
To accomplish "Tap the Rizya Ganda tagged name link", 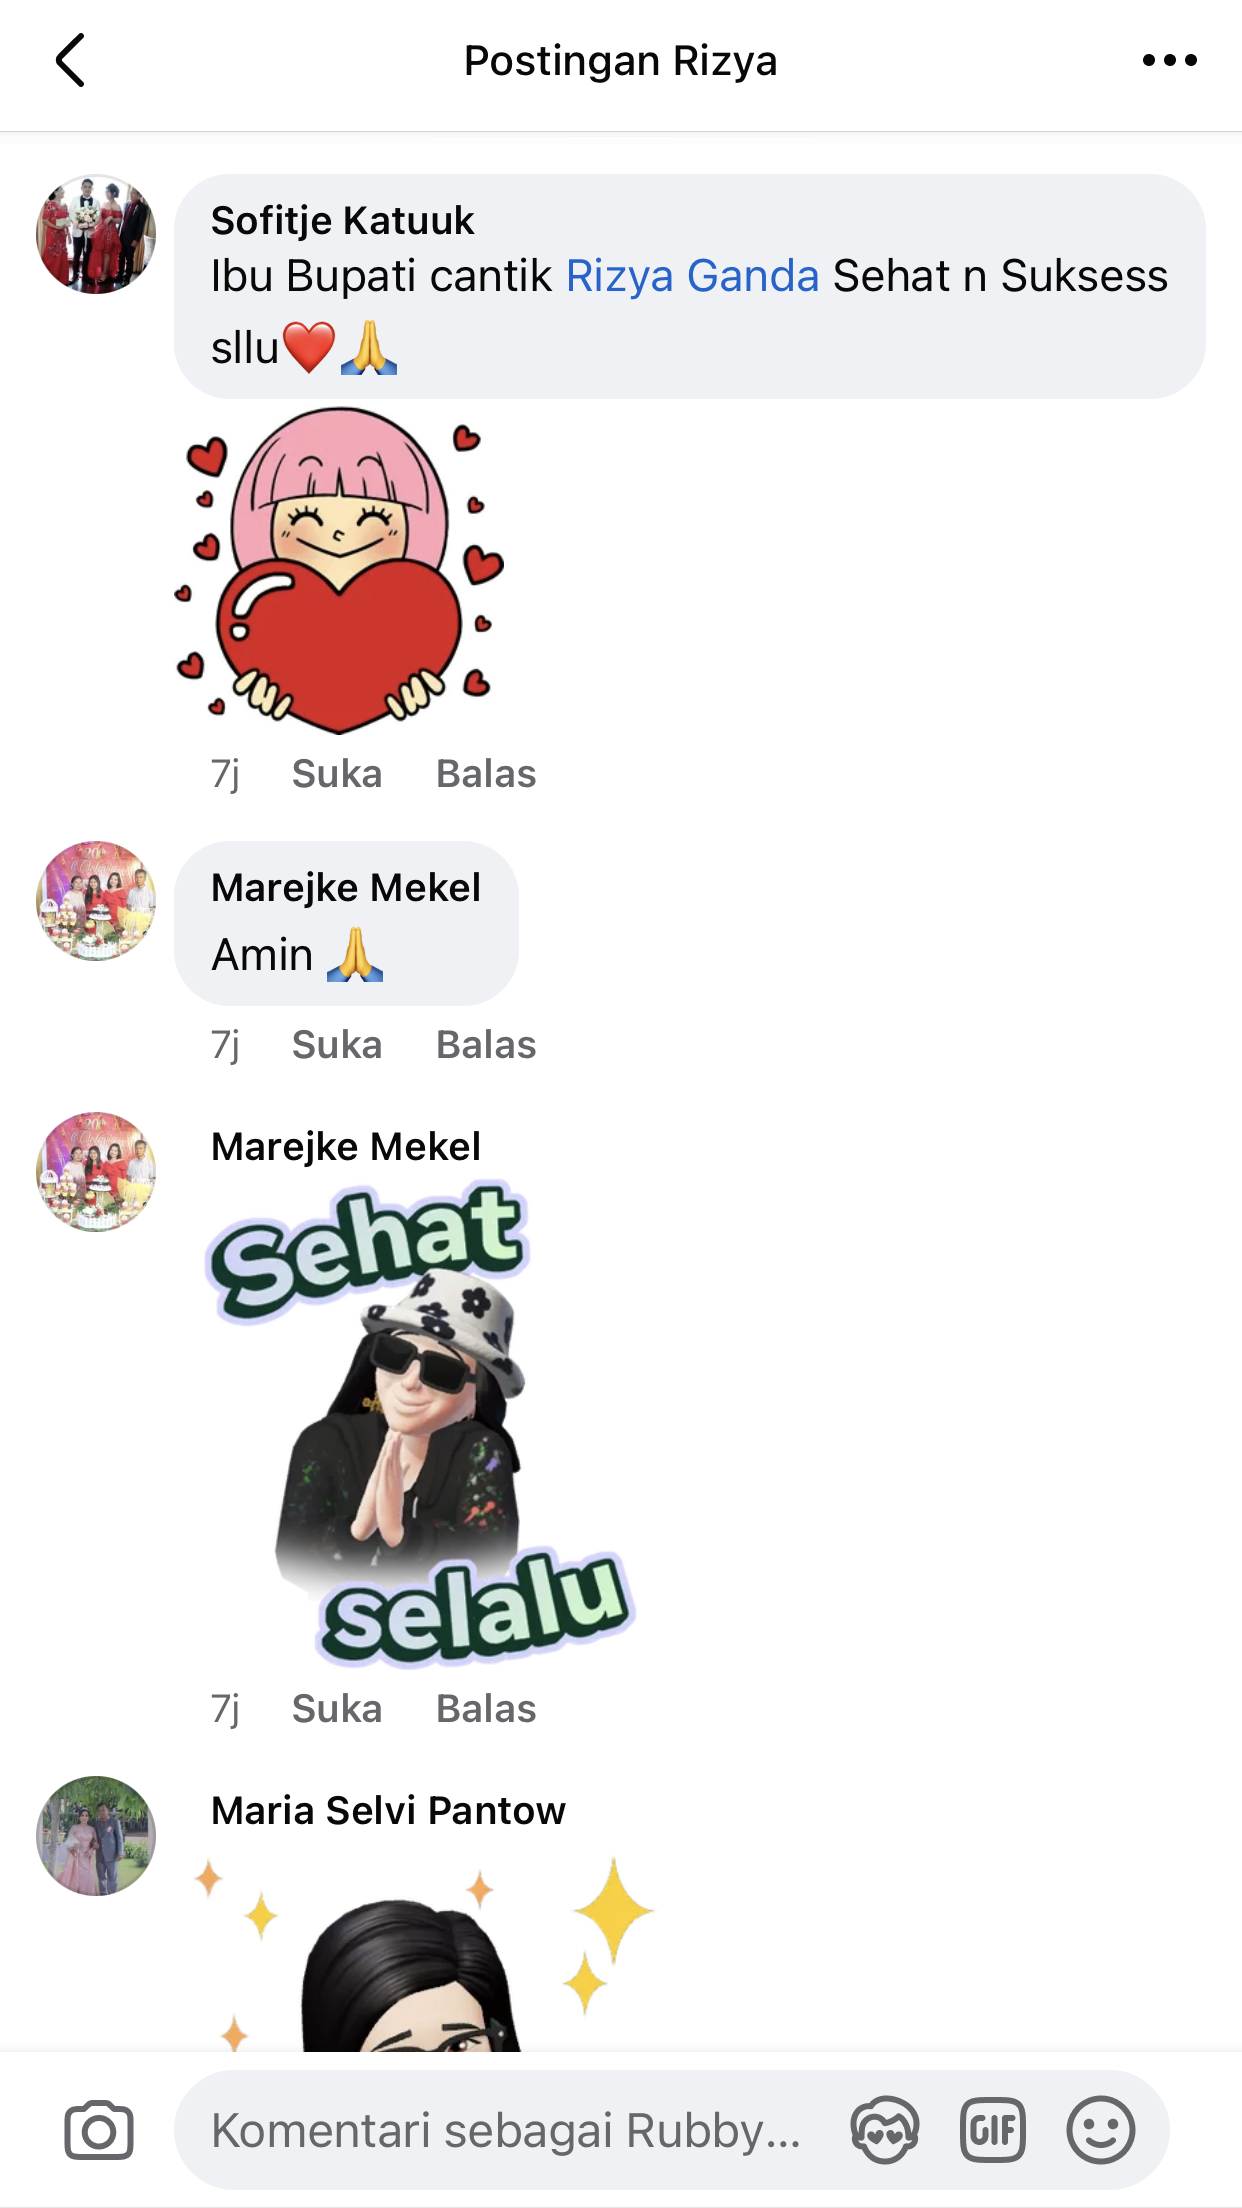I will 693,276.
